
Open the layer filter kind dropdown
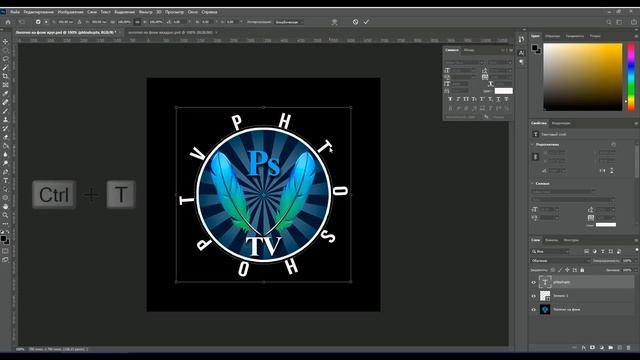click(551, 251)
